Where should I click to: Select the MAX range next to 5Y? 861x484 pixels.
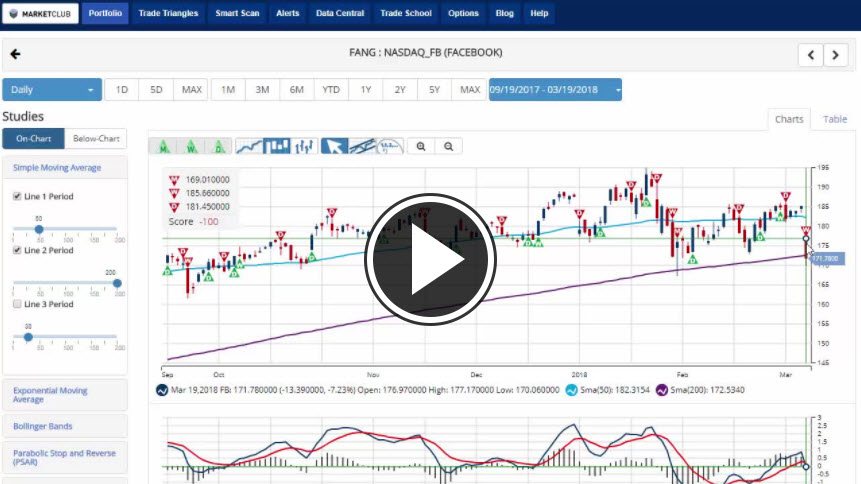pyautogui.click(x=469, y=90)
